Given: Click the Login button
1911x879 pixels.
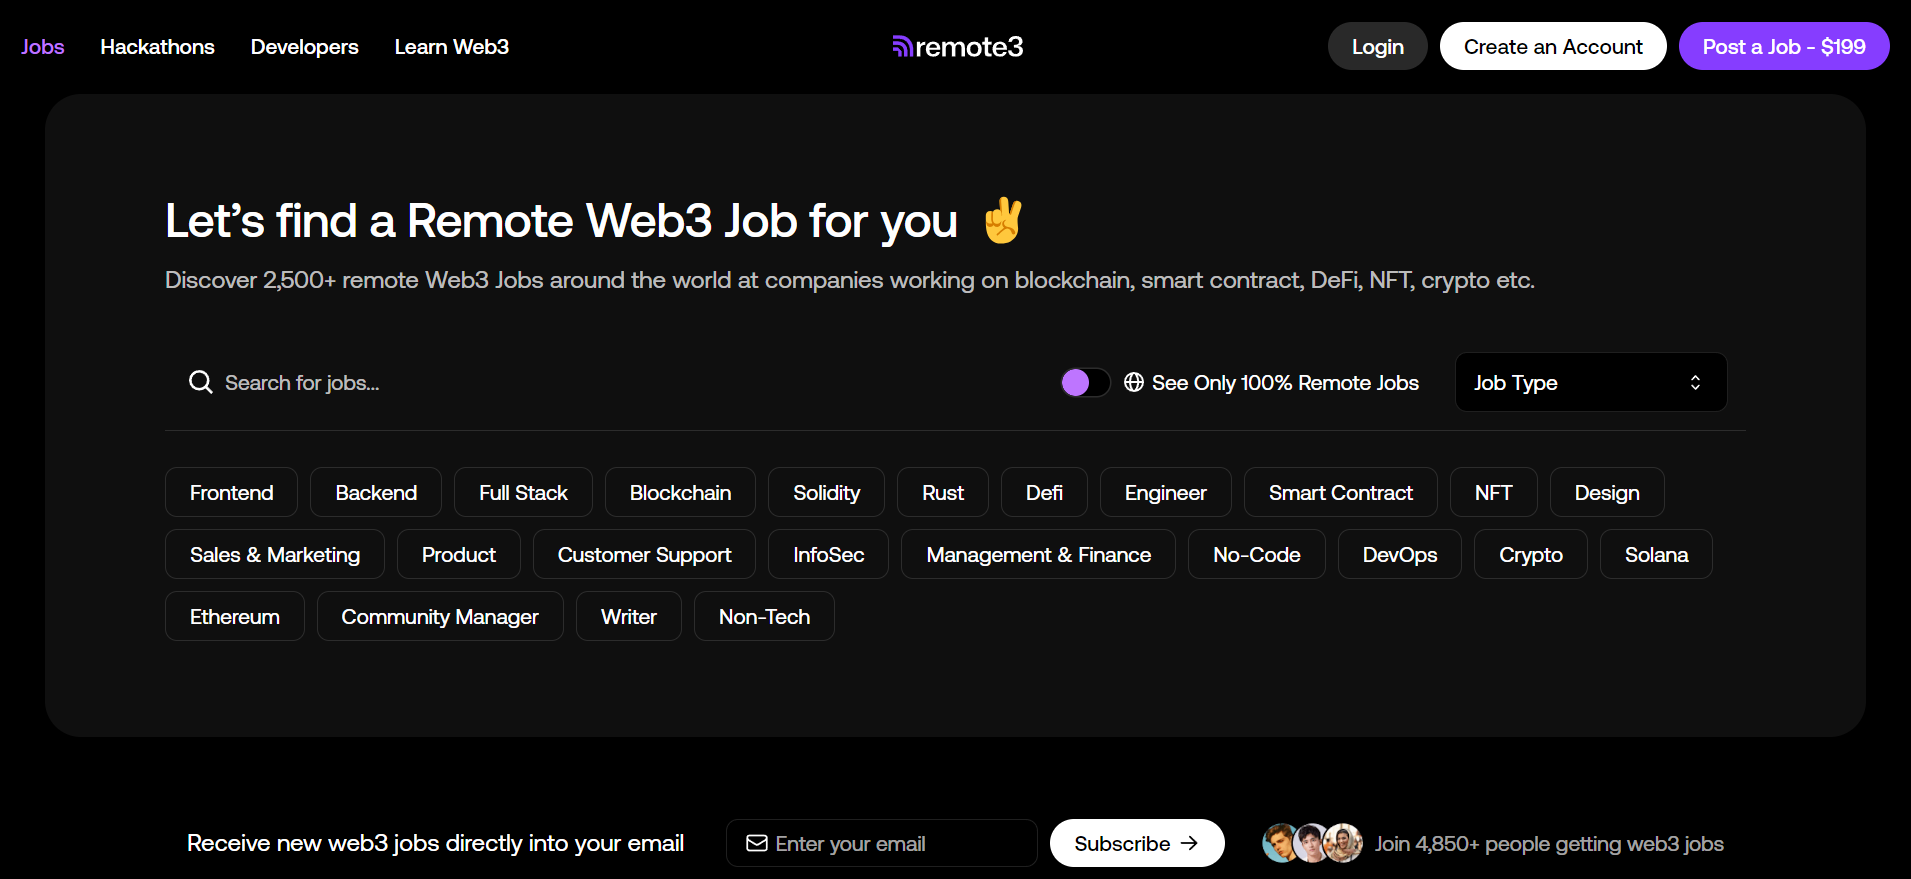Looking at the screenshot, I should [x=1377, y=46].
